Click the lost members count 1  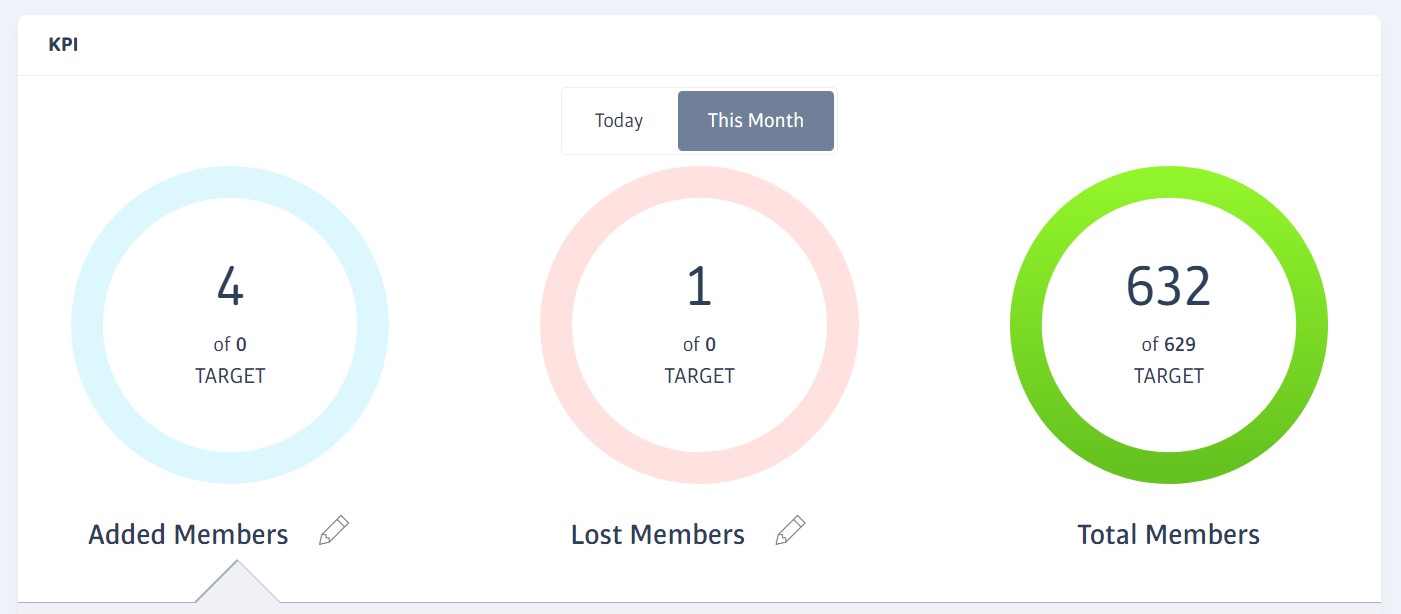coord(699,288)
